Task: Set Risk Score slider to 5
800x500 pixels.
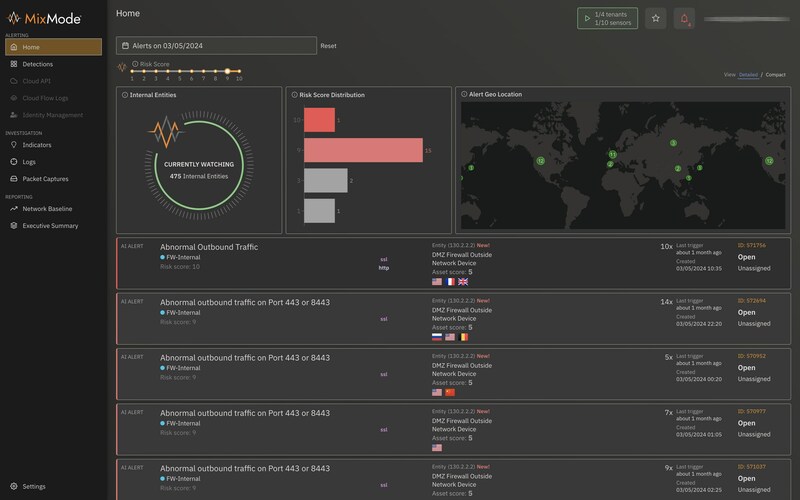Action: coord(180,71)
